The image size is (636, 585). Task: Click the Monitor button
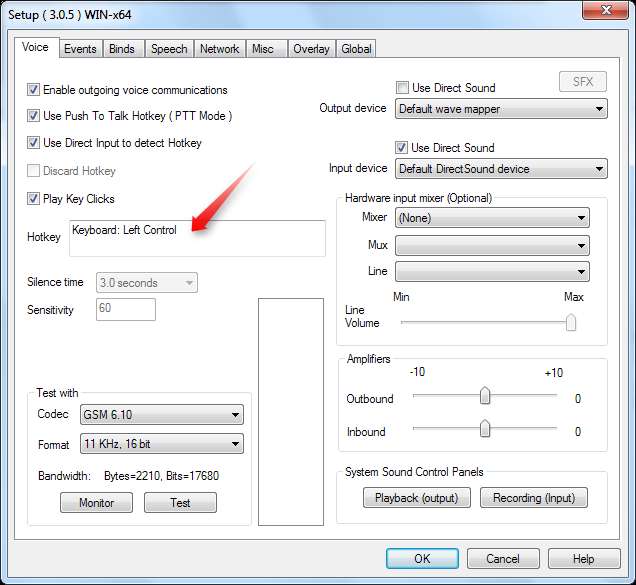point(97,503)
